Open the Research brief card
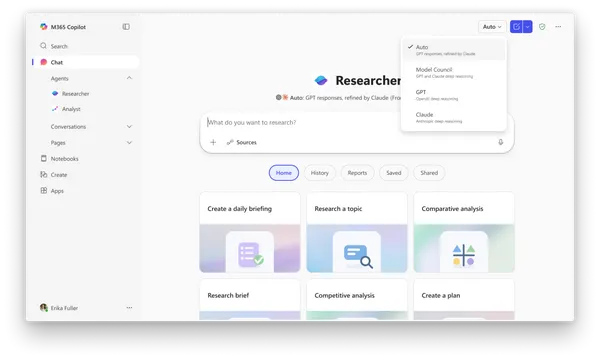 pos(250,300)
